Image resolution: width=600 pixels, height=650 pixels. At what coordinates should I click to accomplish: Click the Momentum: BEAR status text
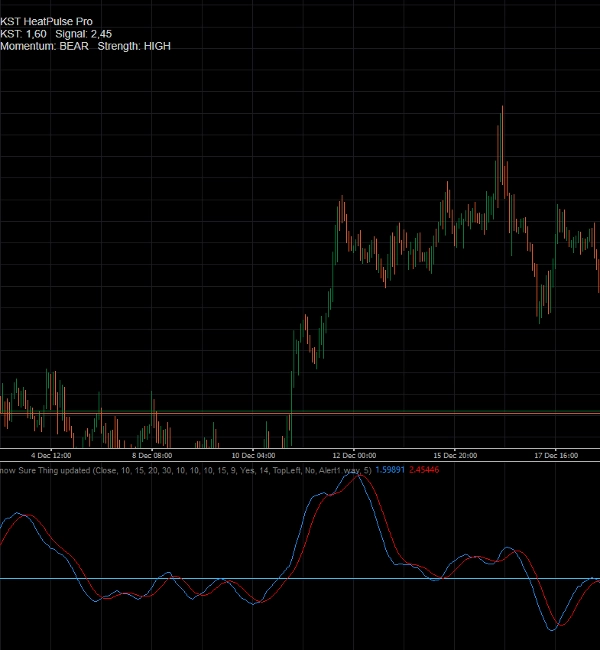[x=45, y=46]
